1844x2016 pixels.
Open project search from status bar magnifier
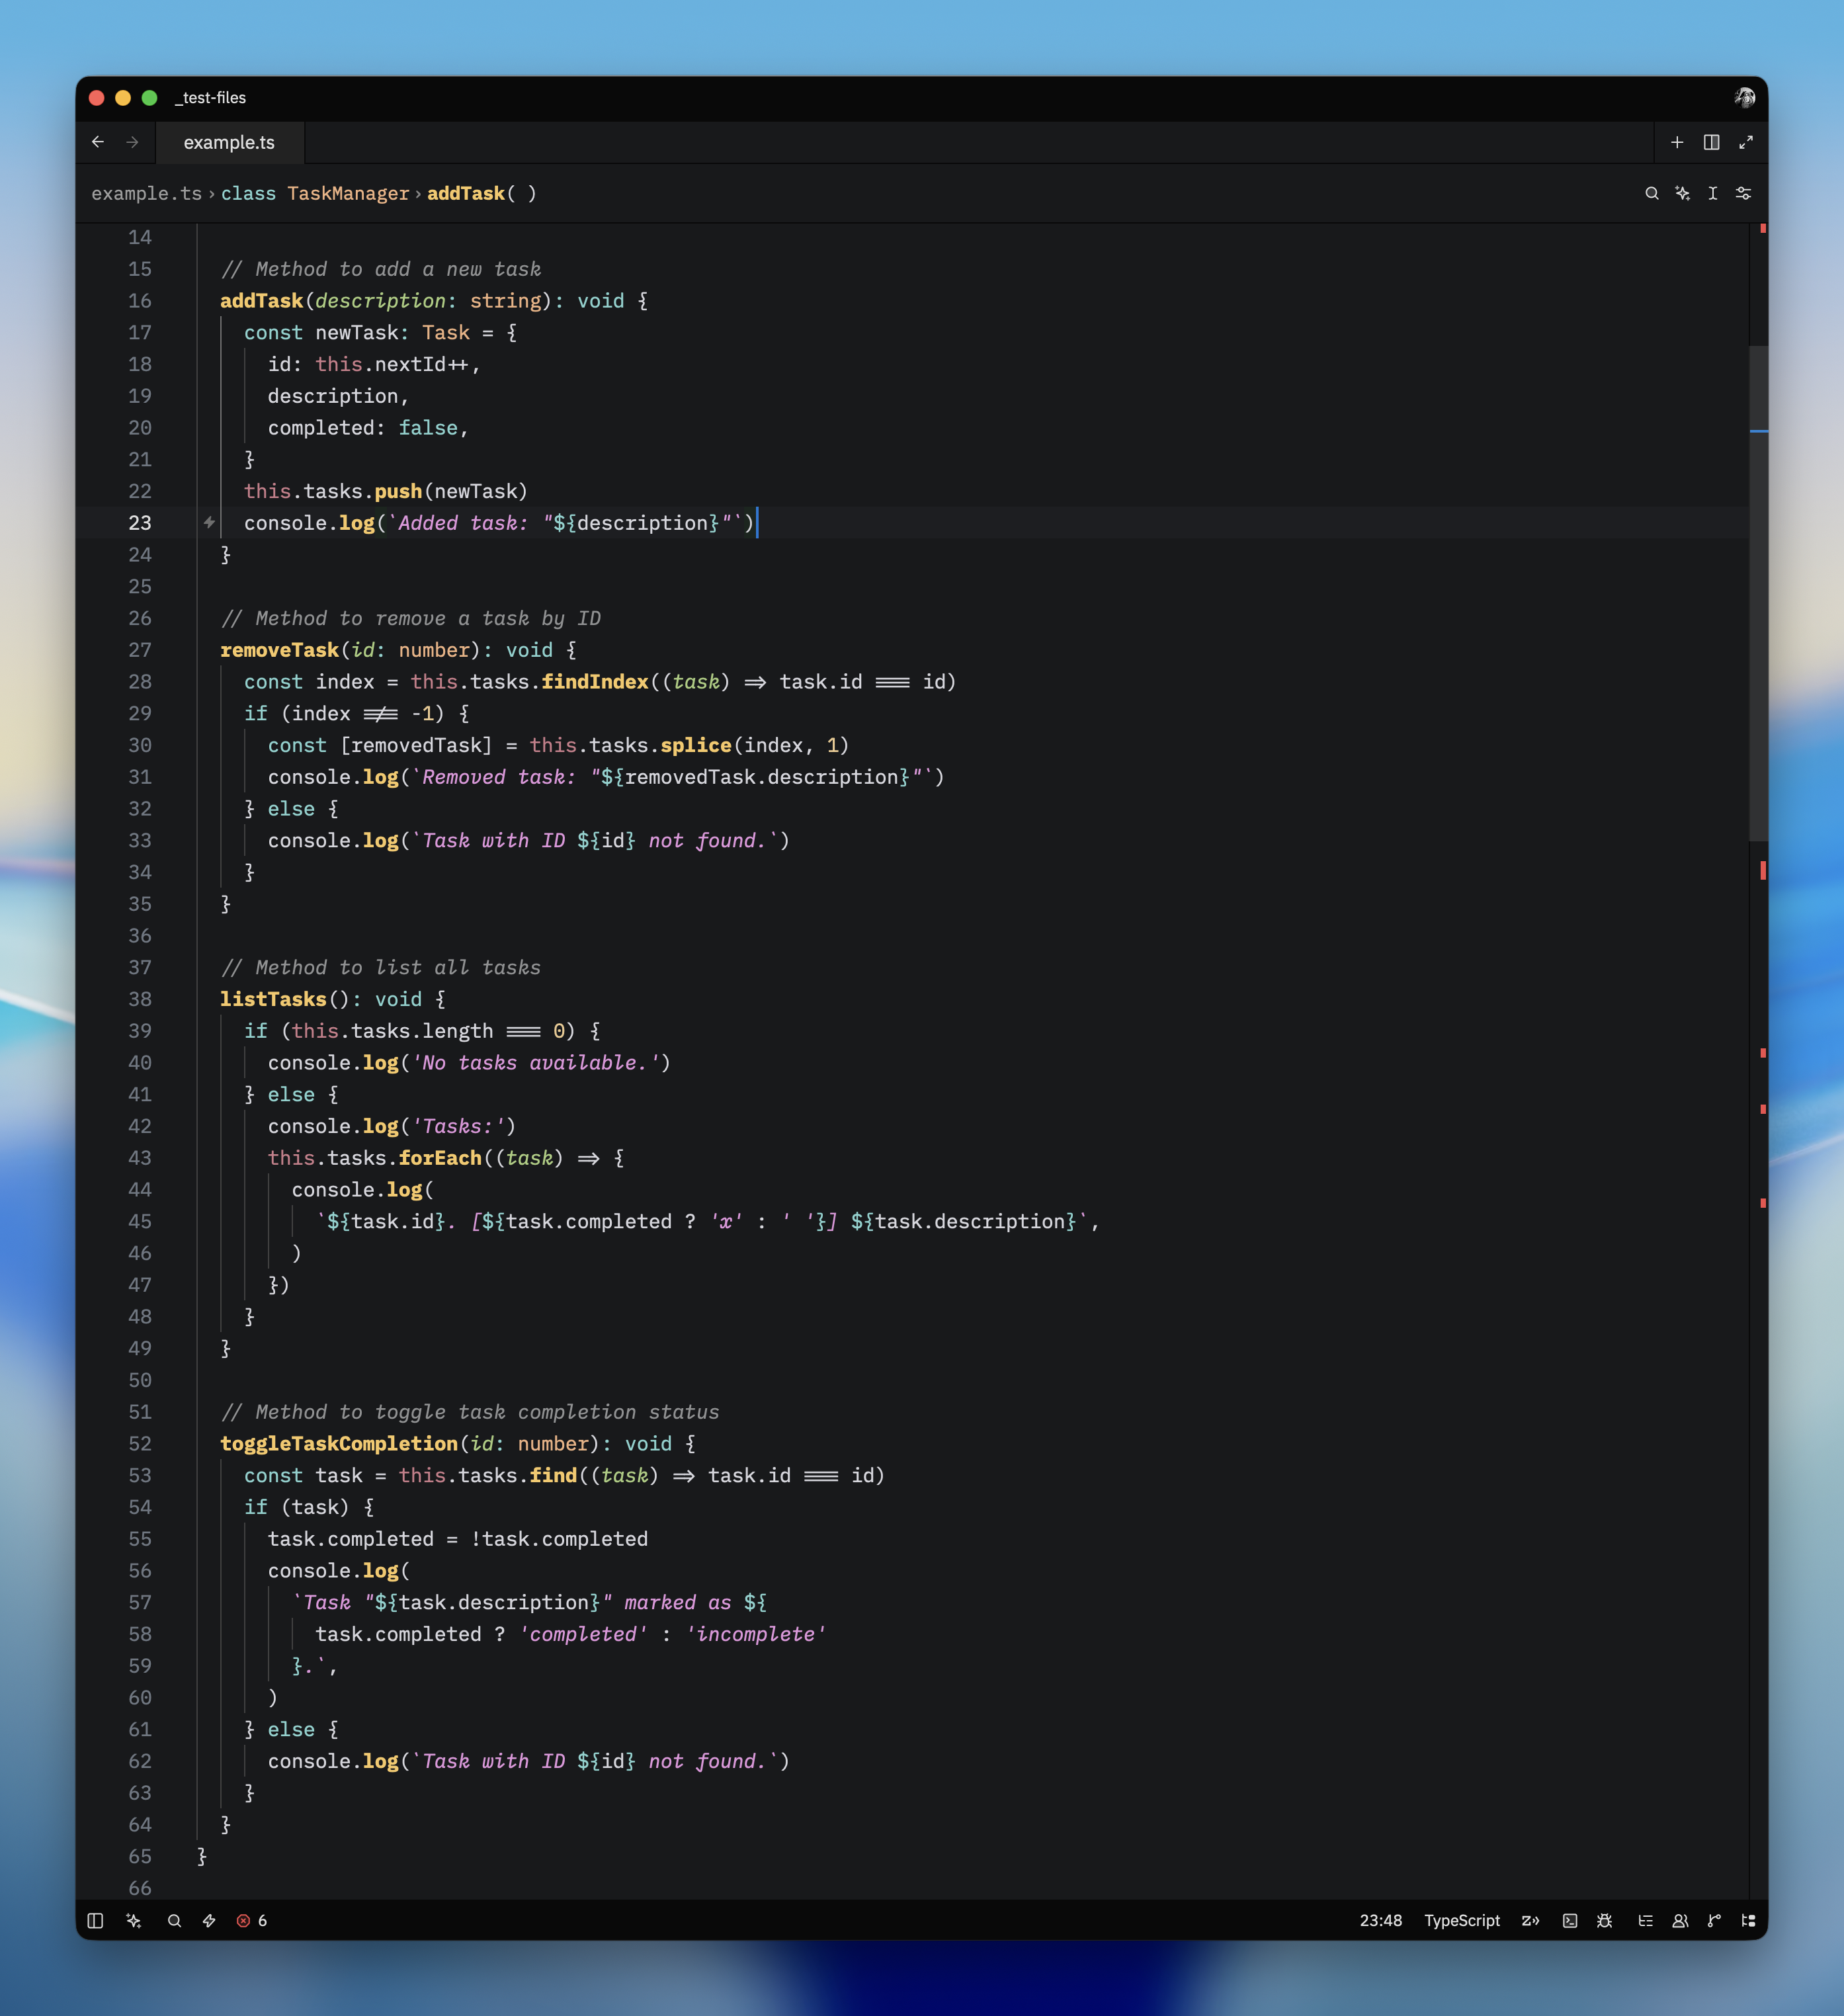point(174,1920)
